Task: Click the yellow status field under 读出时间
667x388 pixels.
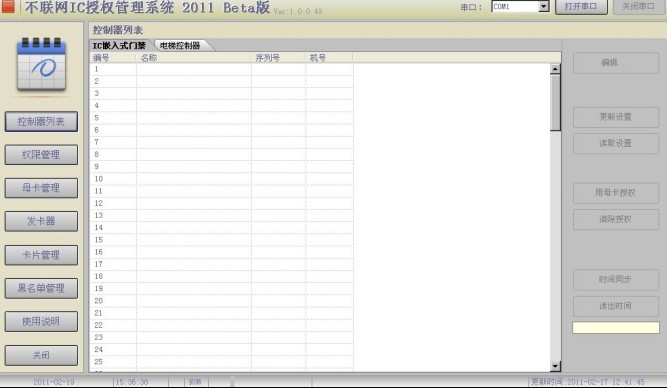Action: coord(616,327)
